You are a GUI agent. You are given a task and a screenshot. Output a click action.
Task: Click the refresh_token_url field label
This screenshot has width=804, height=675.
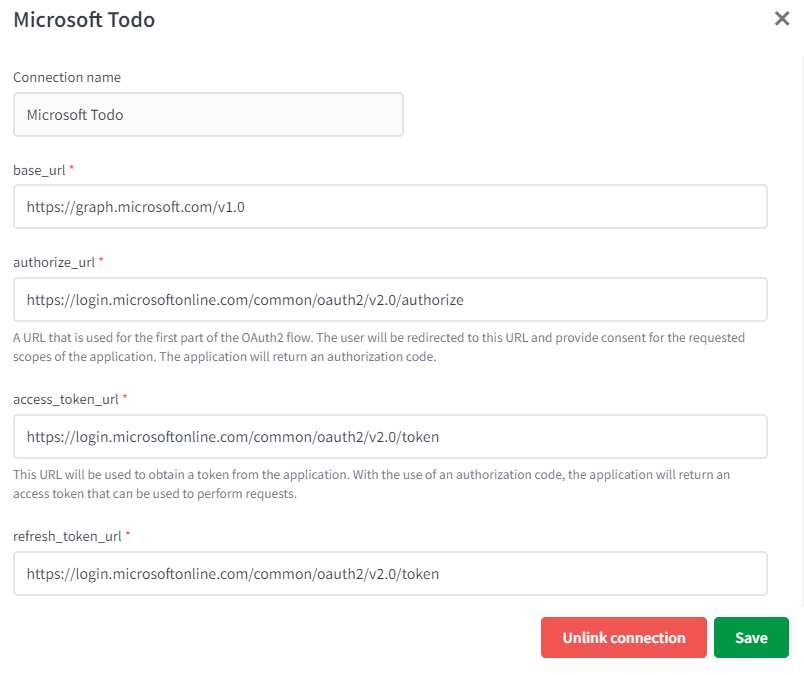pyautogui.click(x=67, y=536)
